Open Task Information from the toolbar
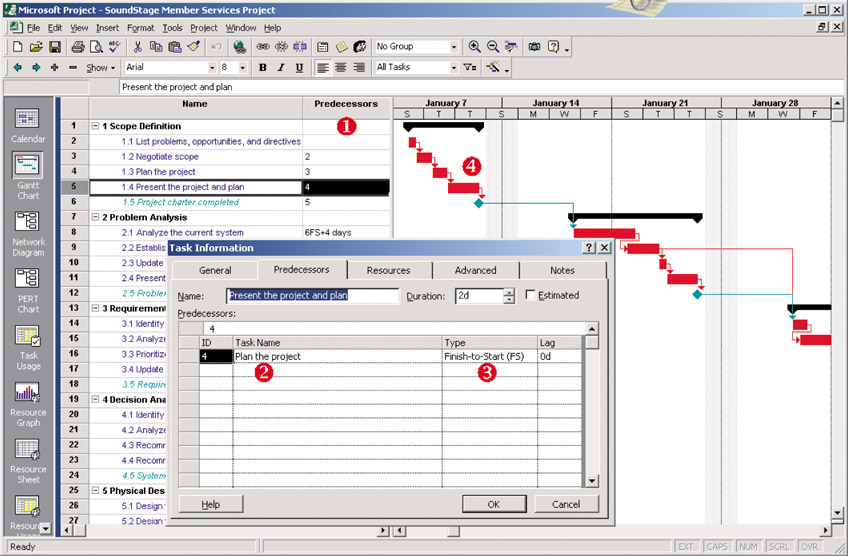The width and height of the screenshot is (848, 556). click(323, 47)
